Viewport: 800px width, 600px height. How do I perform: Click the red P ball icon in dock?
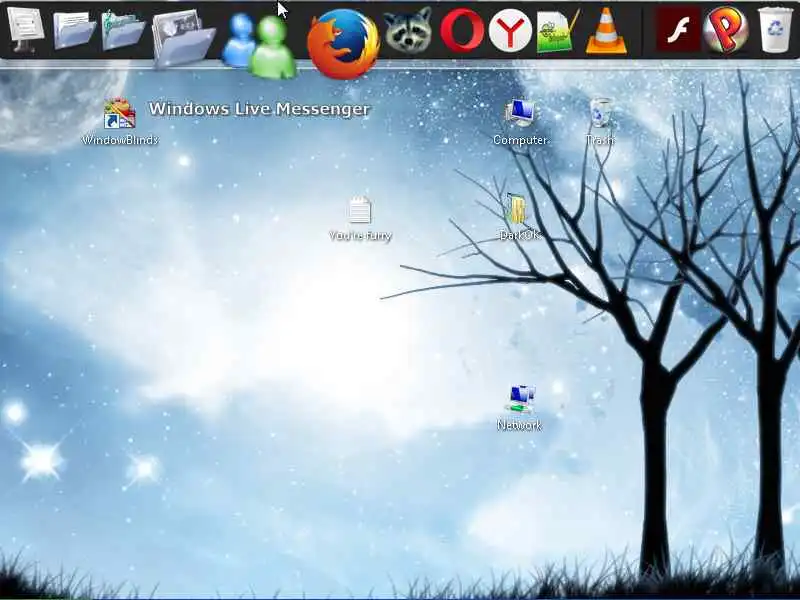coord(726,30)
